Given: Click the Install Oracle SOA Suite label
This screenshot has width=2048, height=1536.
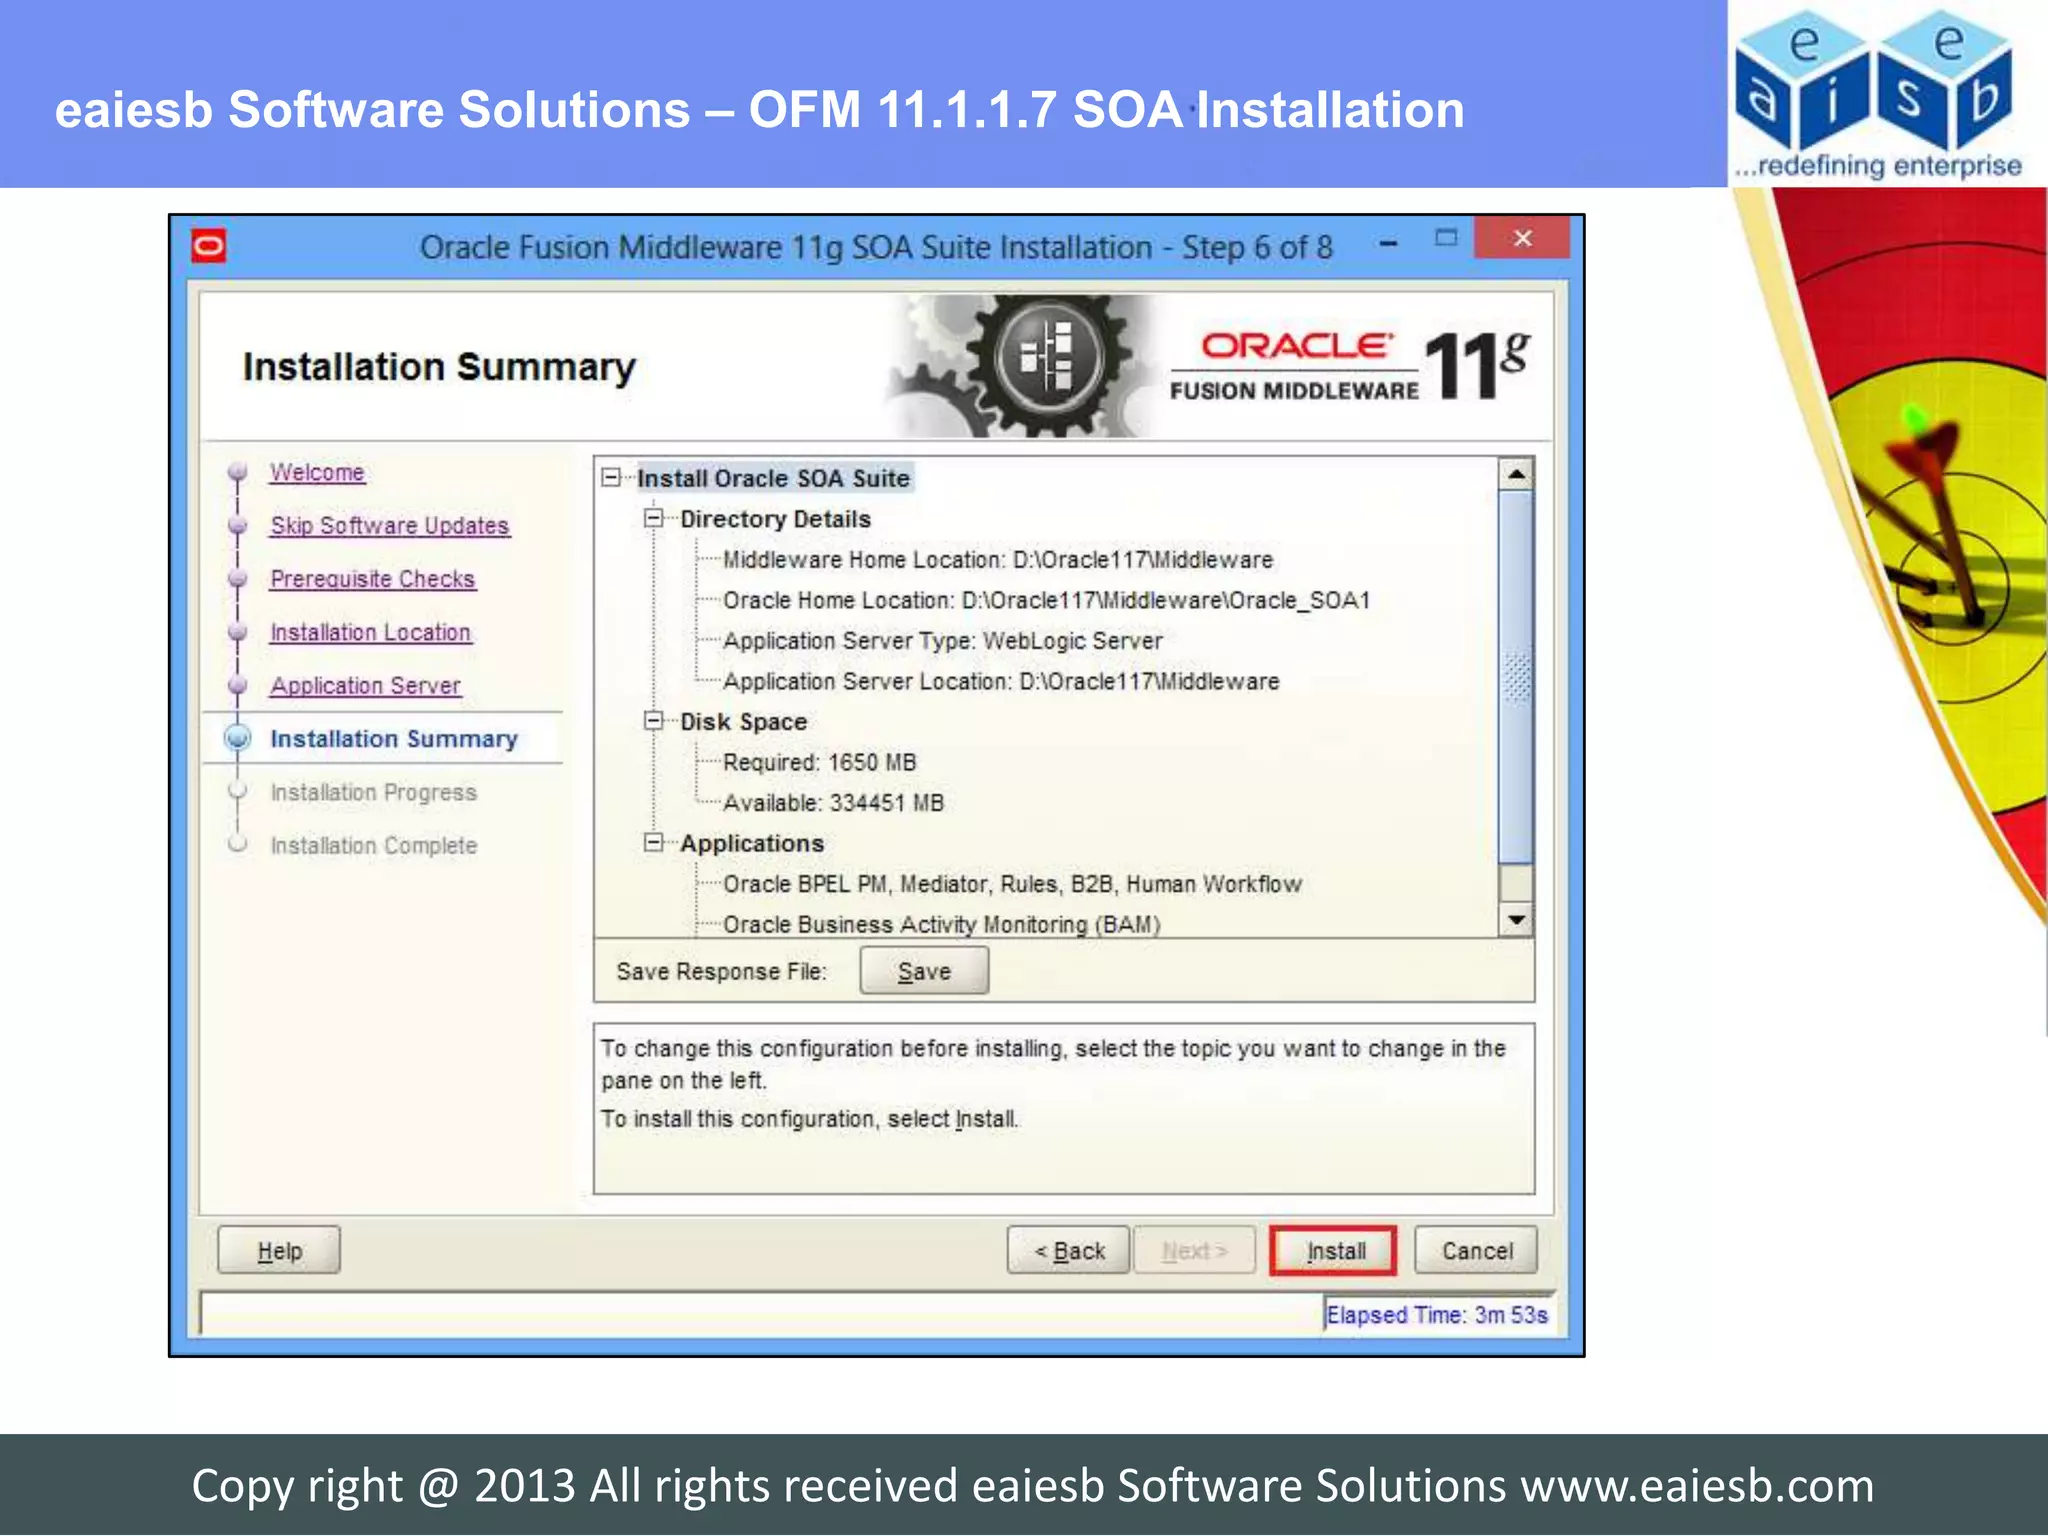Looking at the screenshot, I should (773, 478).
